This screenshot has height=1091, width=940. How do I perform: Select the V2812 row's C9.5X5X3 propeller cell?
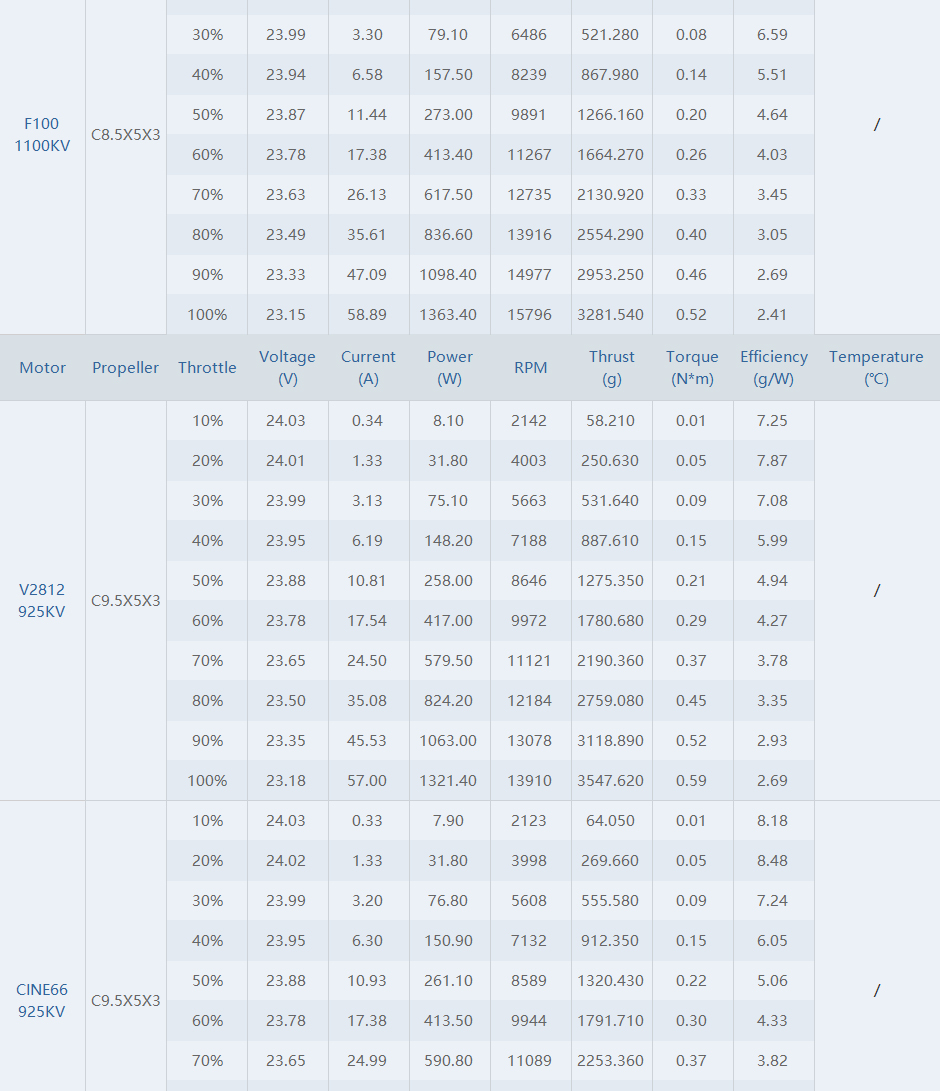click(126, 601)
